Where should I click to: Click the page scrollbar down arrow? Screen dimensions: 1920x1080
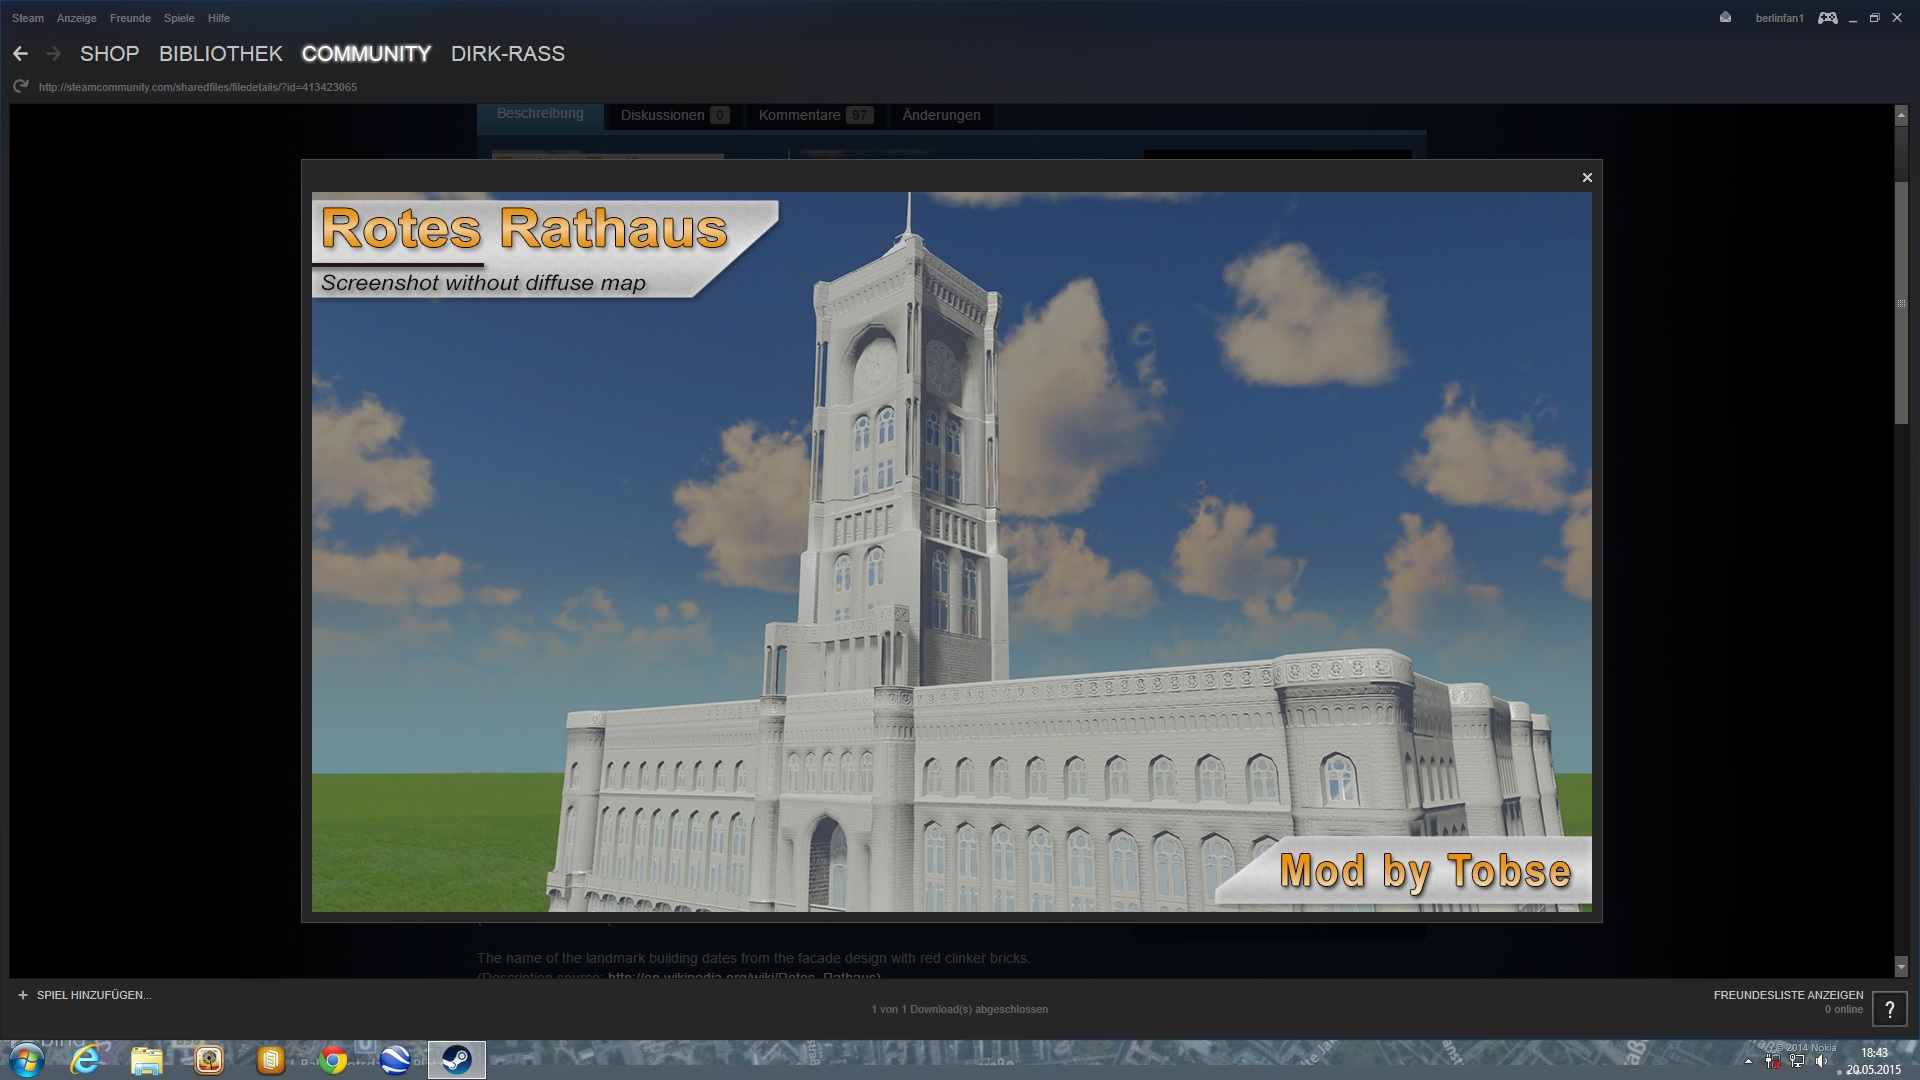click(1901, 967)
